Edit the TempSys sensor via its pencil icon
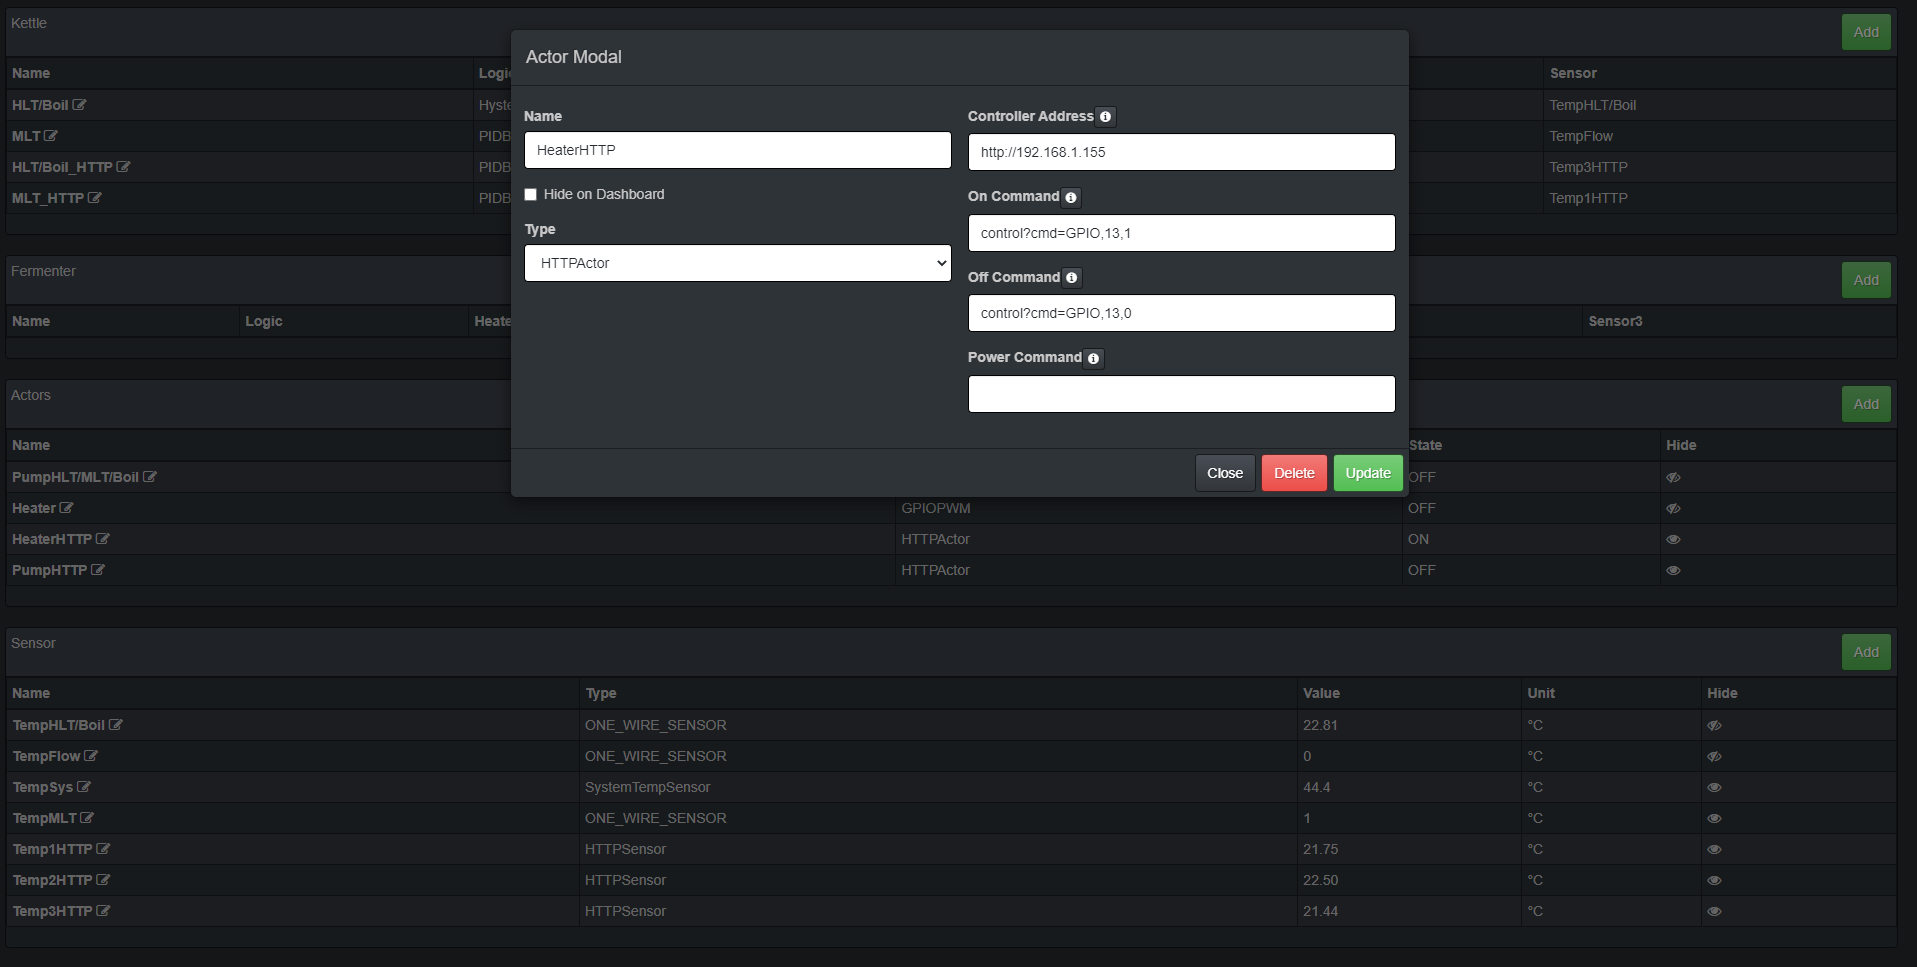Image resolution: width=1917 pixels, height=967 pixels. [x=84, y=787]
